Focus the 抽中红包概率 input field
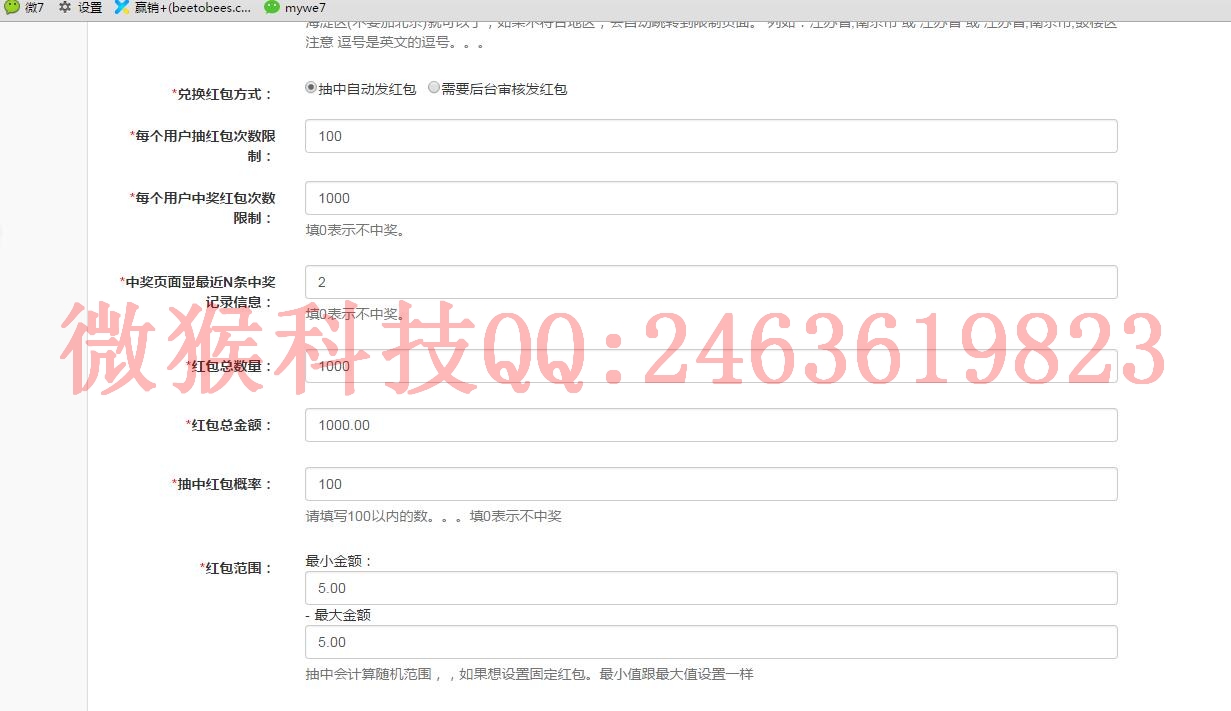This screenshot has width=1231, height=711. point(711,484)
